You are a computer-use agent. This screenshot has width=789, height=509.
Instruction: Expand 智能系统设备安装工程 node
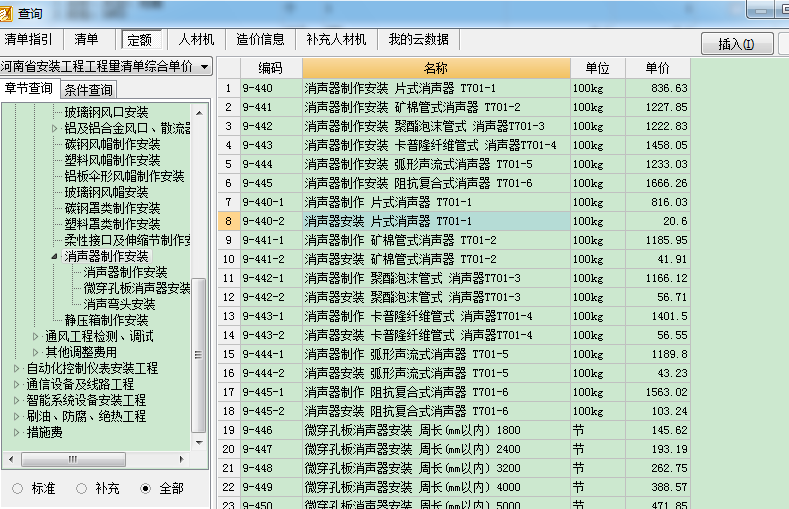click(16, 401)
